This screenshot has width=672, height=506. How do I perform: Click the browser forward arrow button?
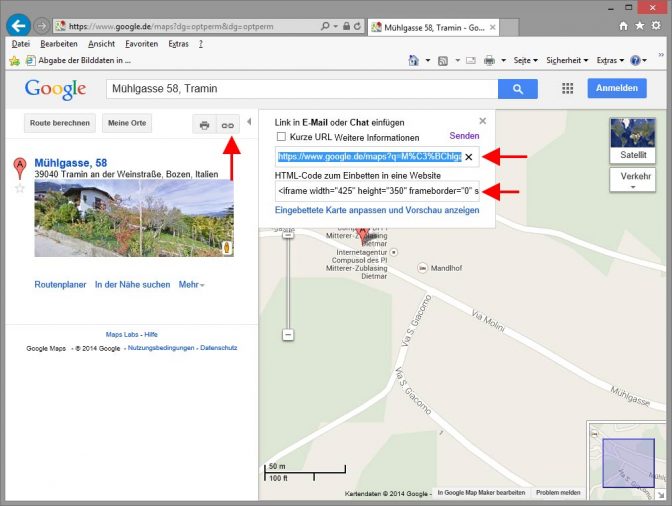pos(42,26)
